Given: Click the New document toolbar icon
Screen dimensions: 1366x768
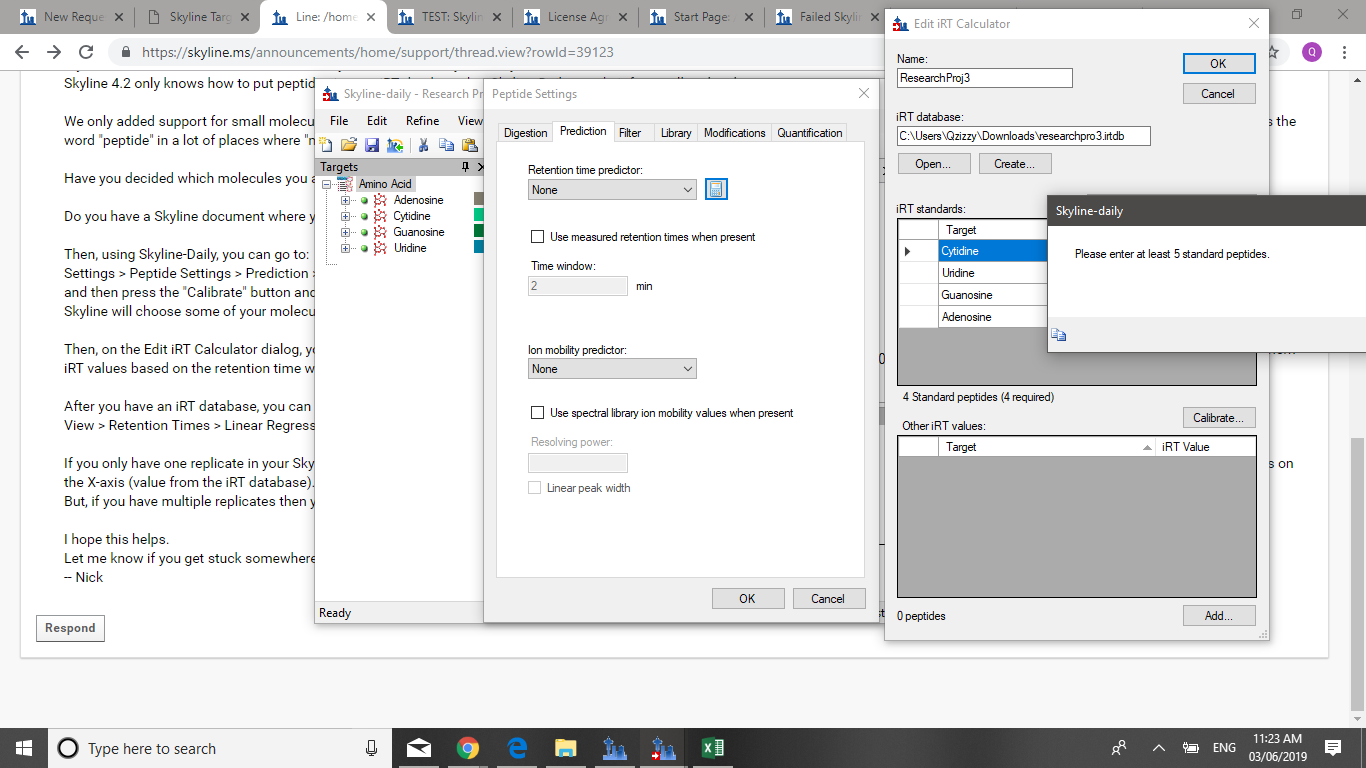Looking at the screenshot, I should 326,146.
